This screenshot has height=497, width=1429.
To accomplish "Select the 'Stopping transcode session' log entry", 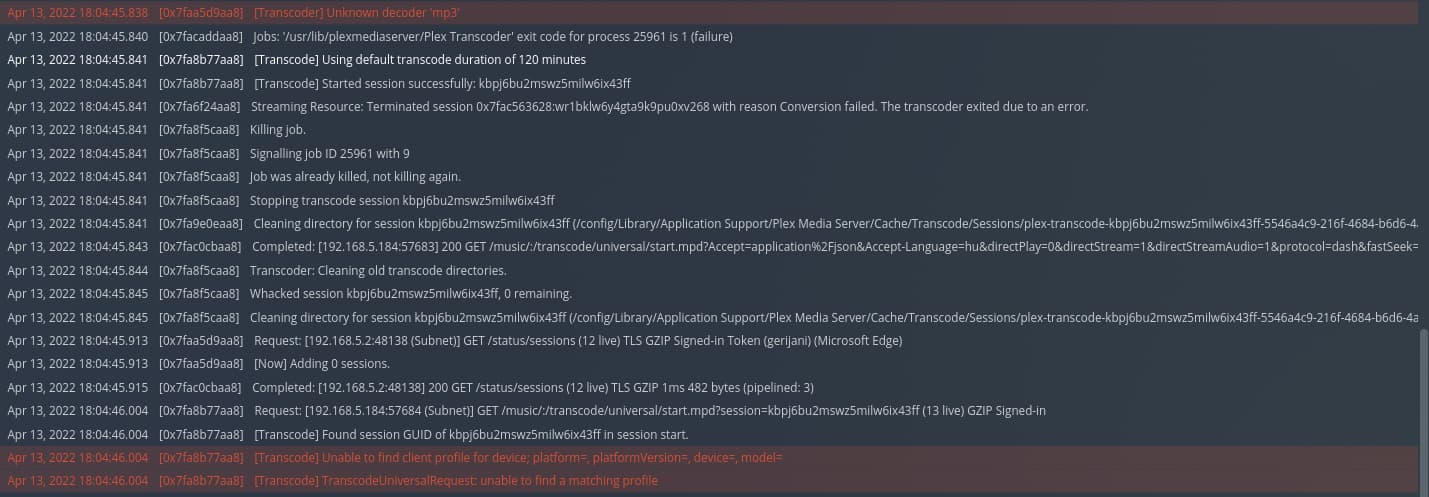I will tap(709, 200).
